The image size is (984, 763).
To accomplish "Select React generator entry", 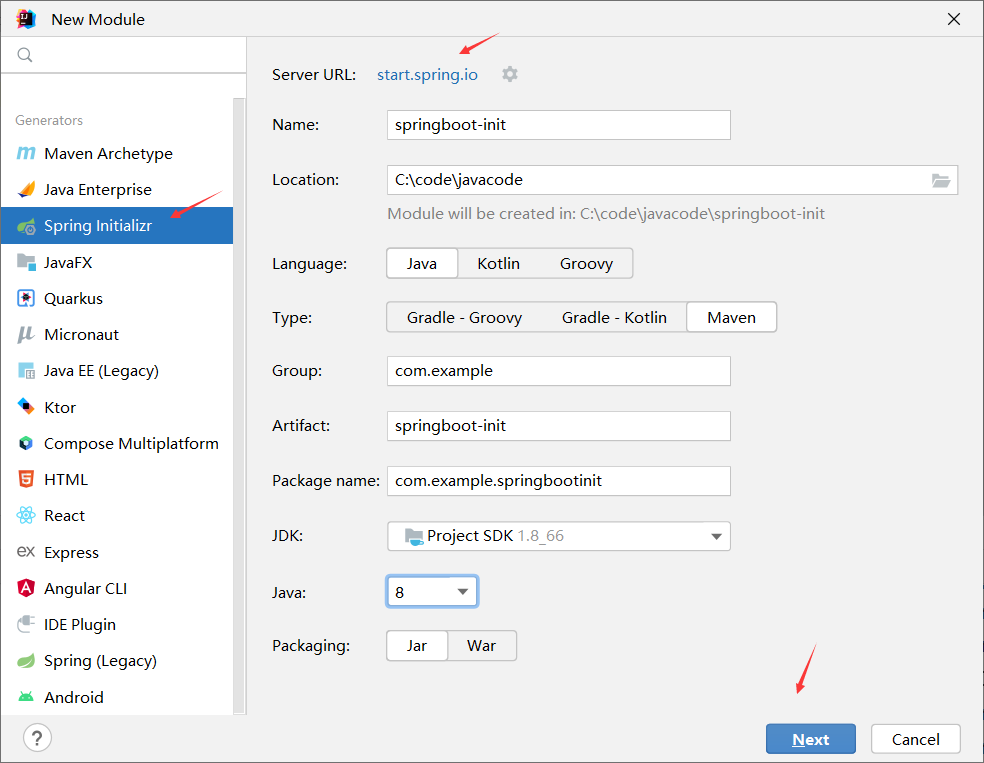I will tap(117, 515).
